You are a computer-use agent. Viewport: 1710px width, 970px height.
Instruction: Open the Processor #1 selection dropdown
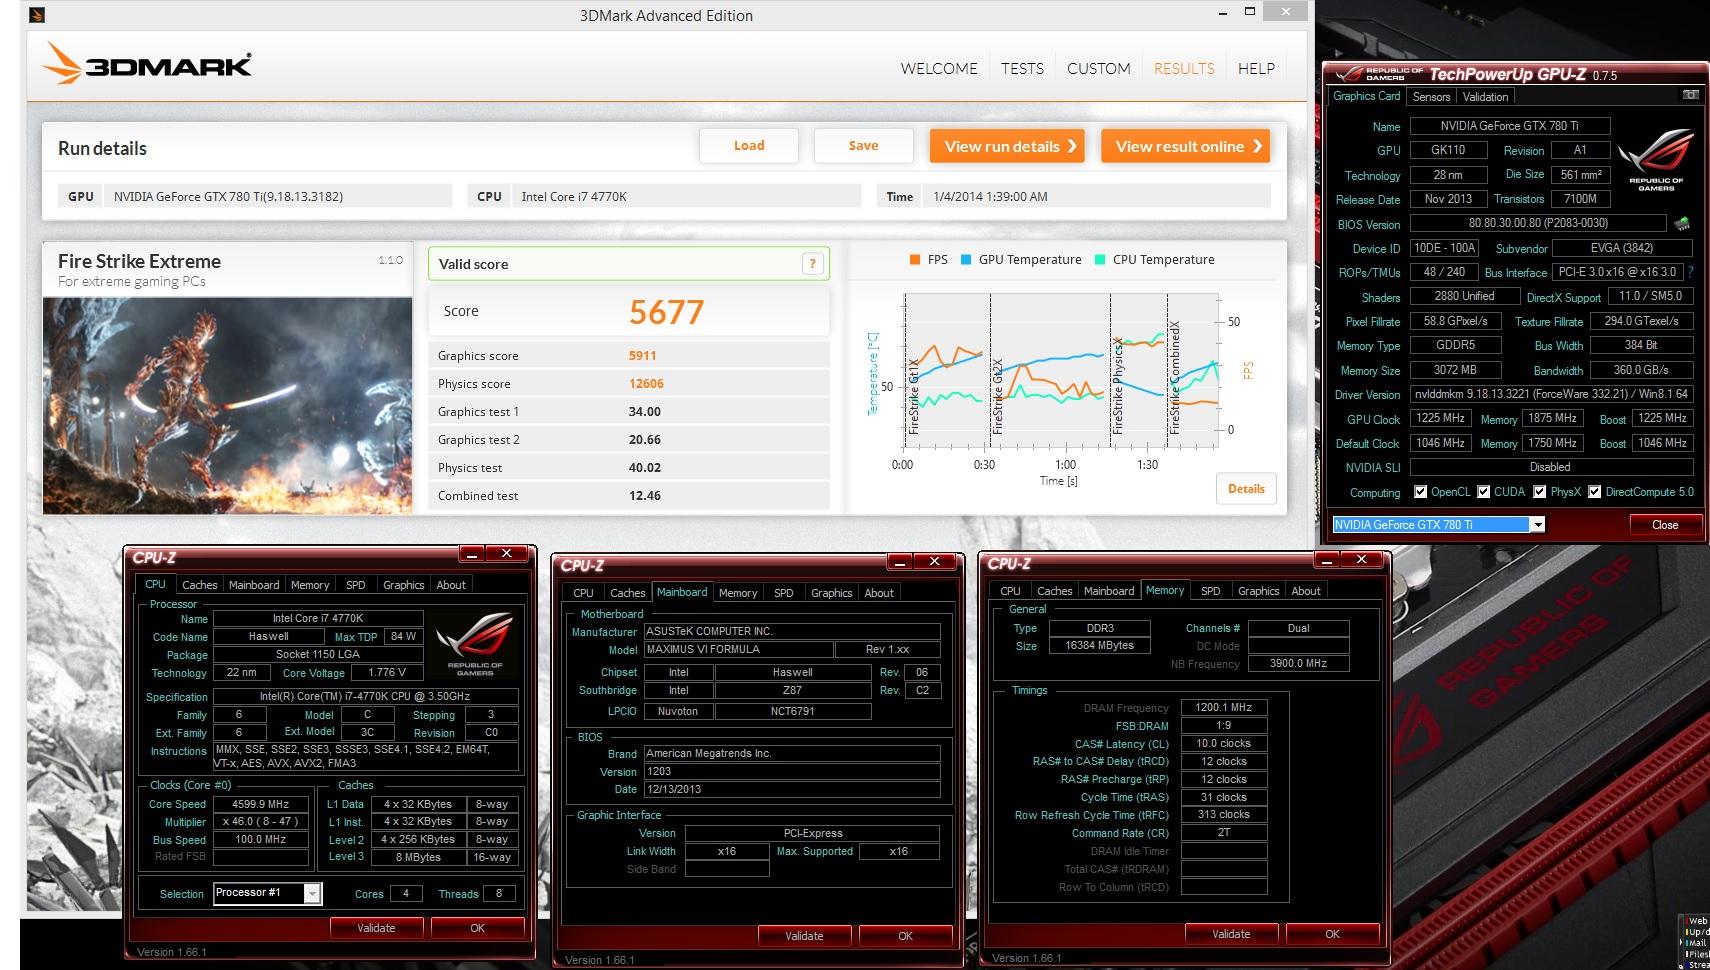click(x=312, y=893)
